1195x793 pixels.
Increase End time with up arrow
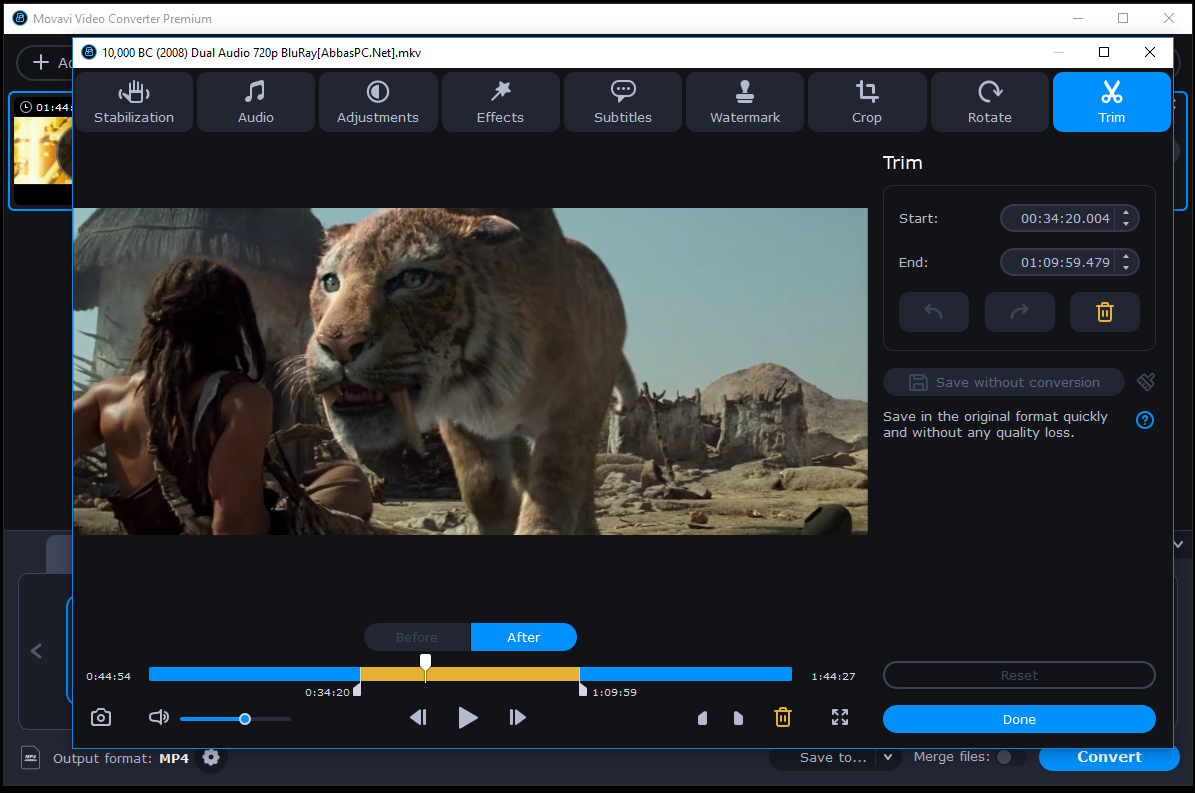[x=1126, y=257]
